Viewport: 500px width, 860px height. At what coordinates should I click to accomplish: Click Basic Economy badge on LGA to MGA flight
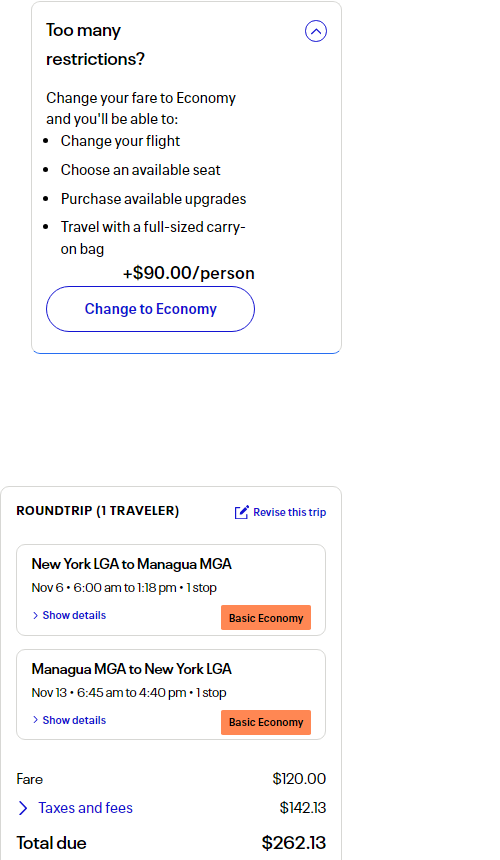(266, 618)
